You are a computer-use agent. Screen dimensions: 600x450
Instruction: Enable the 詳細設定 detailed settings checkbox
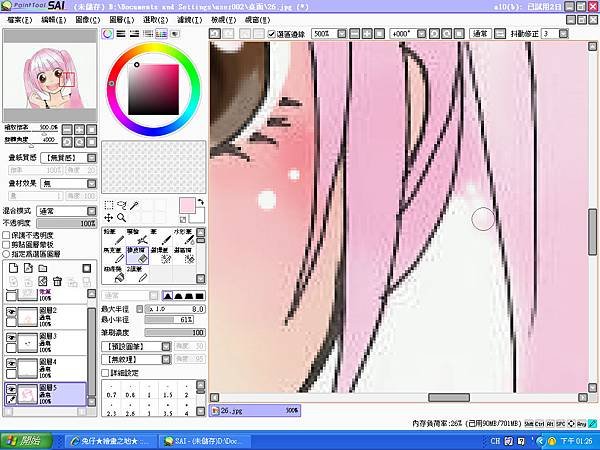click(105, 373)
